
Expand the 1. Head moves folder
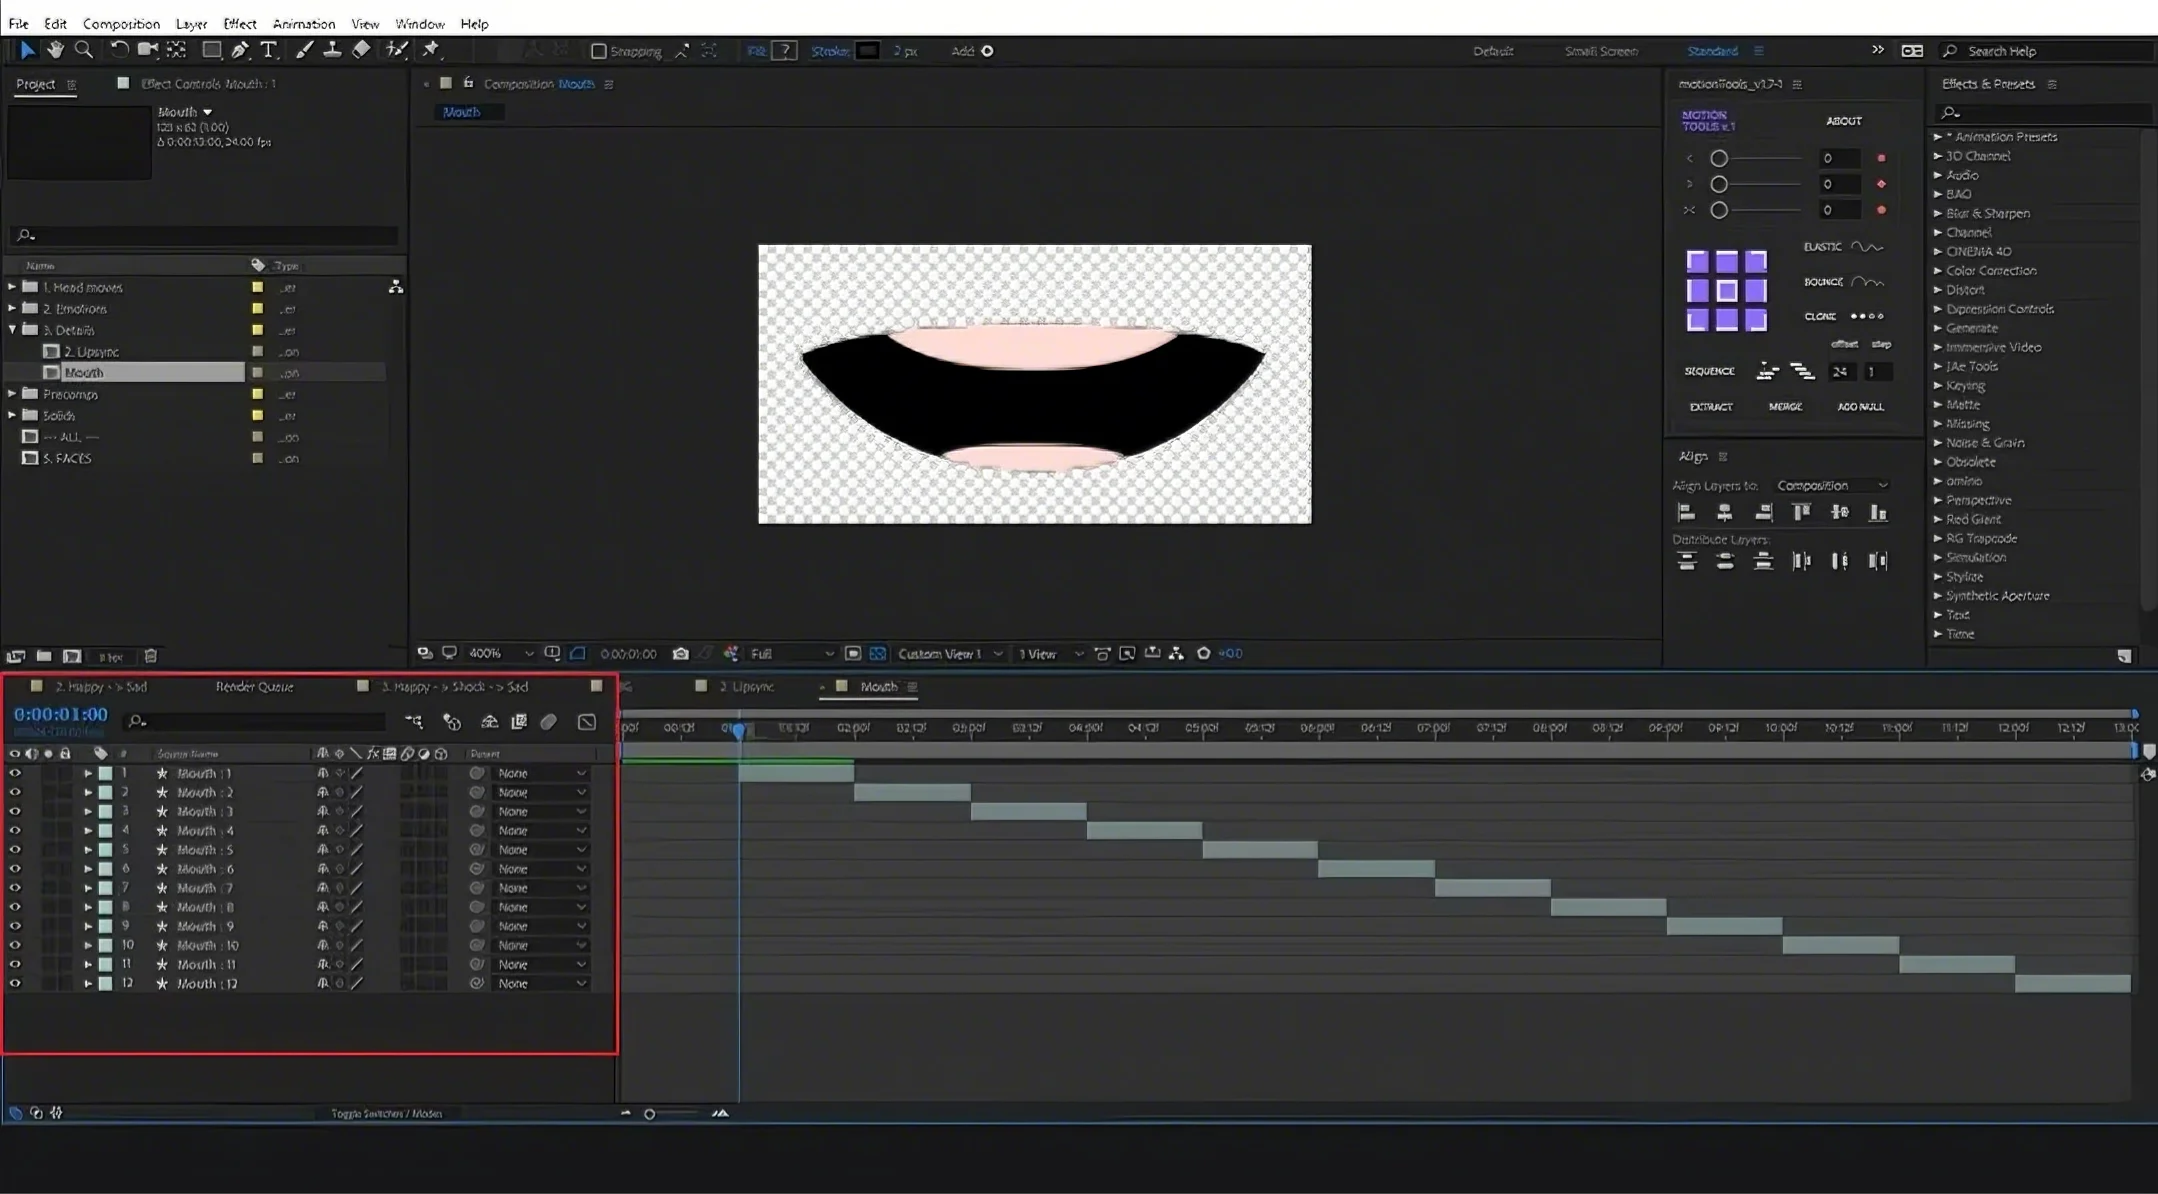12,287
